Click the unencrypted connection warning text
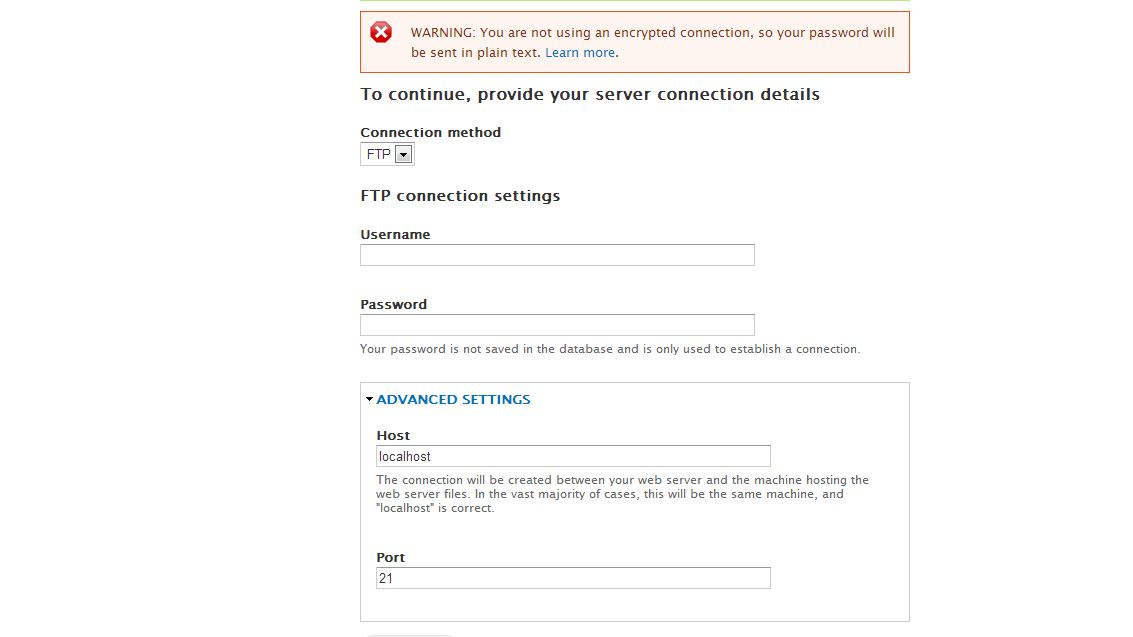Viewport: 1133px width, 637px height. (x=652, y=43)
